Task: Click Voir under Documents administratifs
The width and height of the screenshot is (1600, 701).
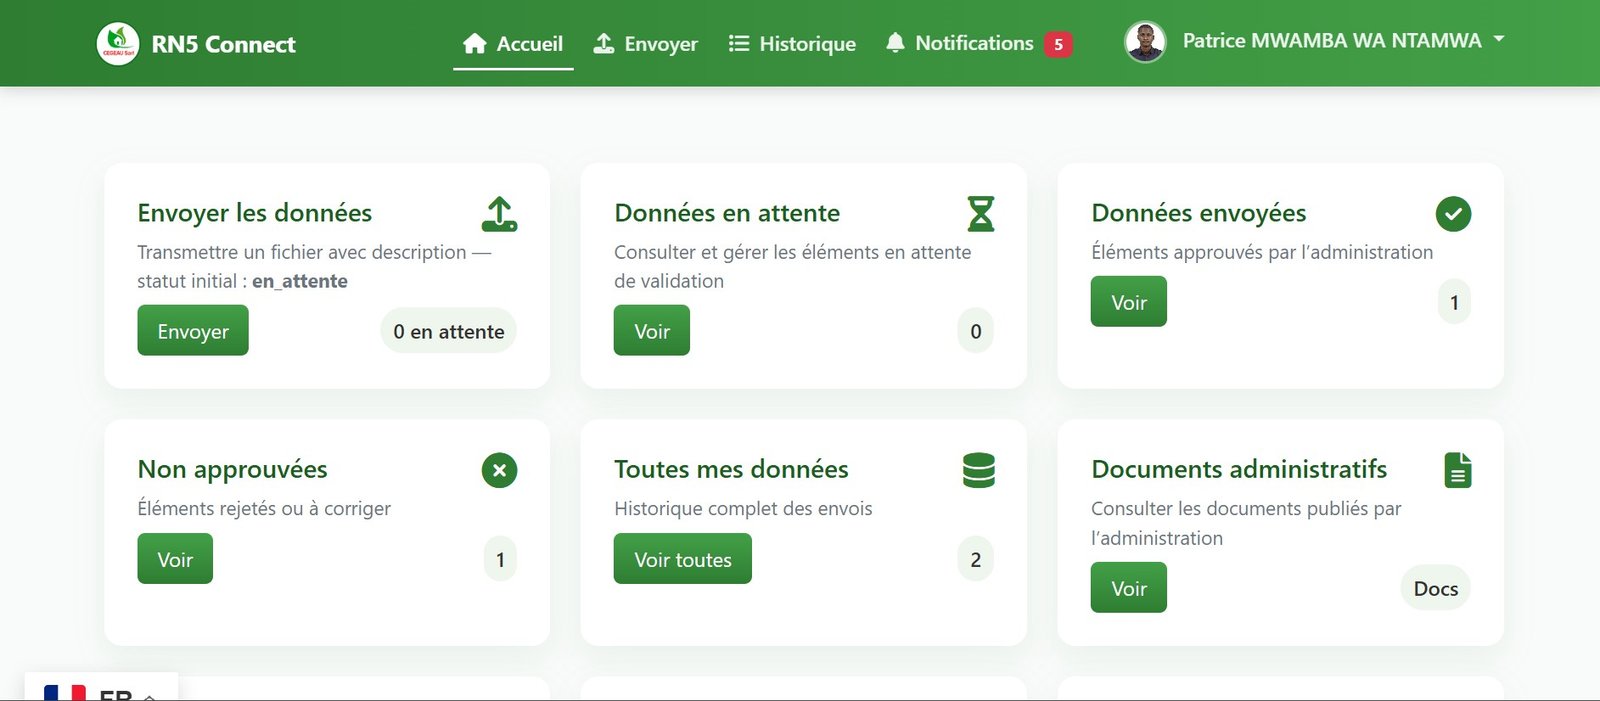Action: [1128, 588]
